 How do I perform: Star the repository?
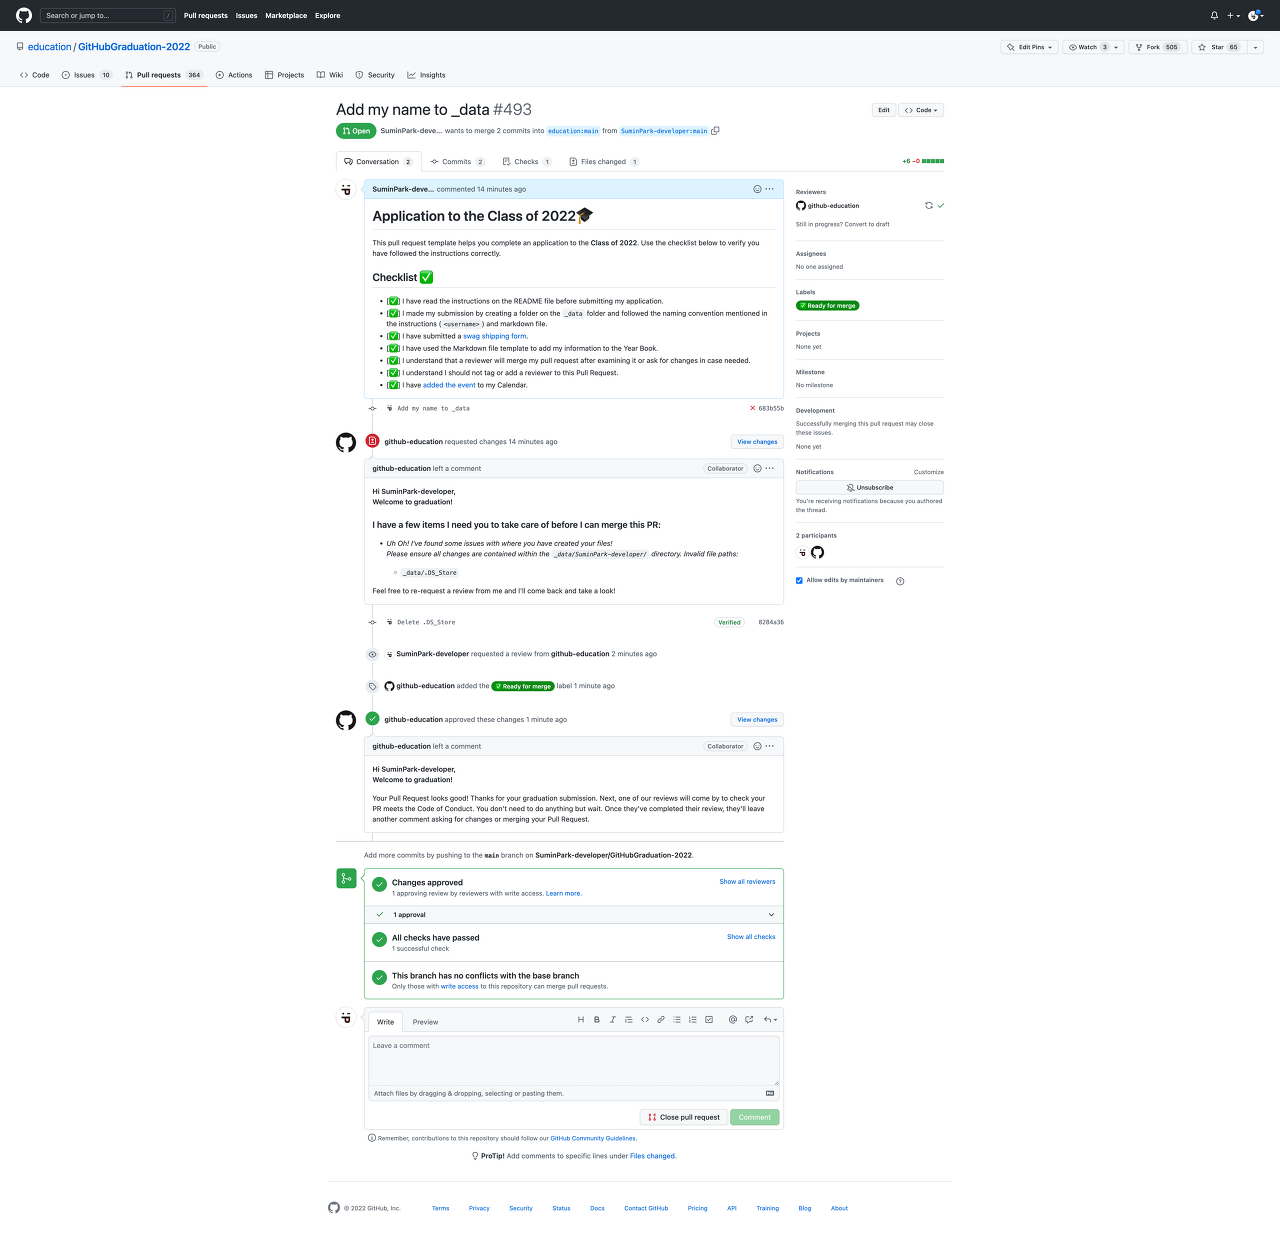[x=1218, y=47]
